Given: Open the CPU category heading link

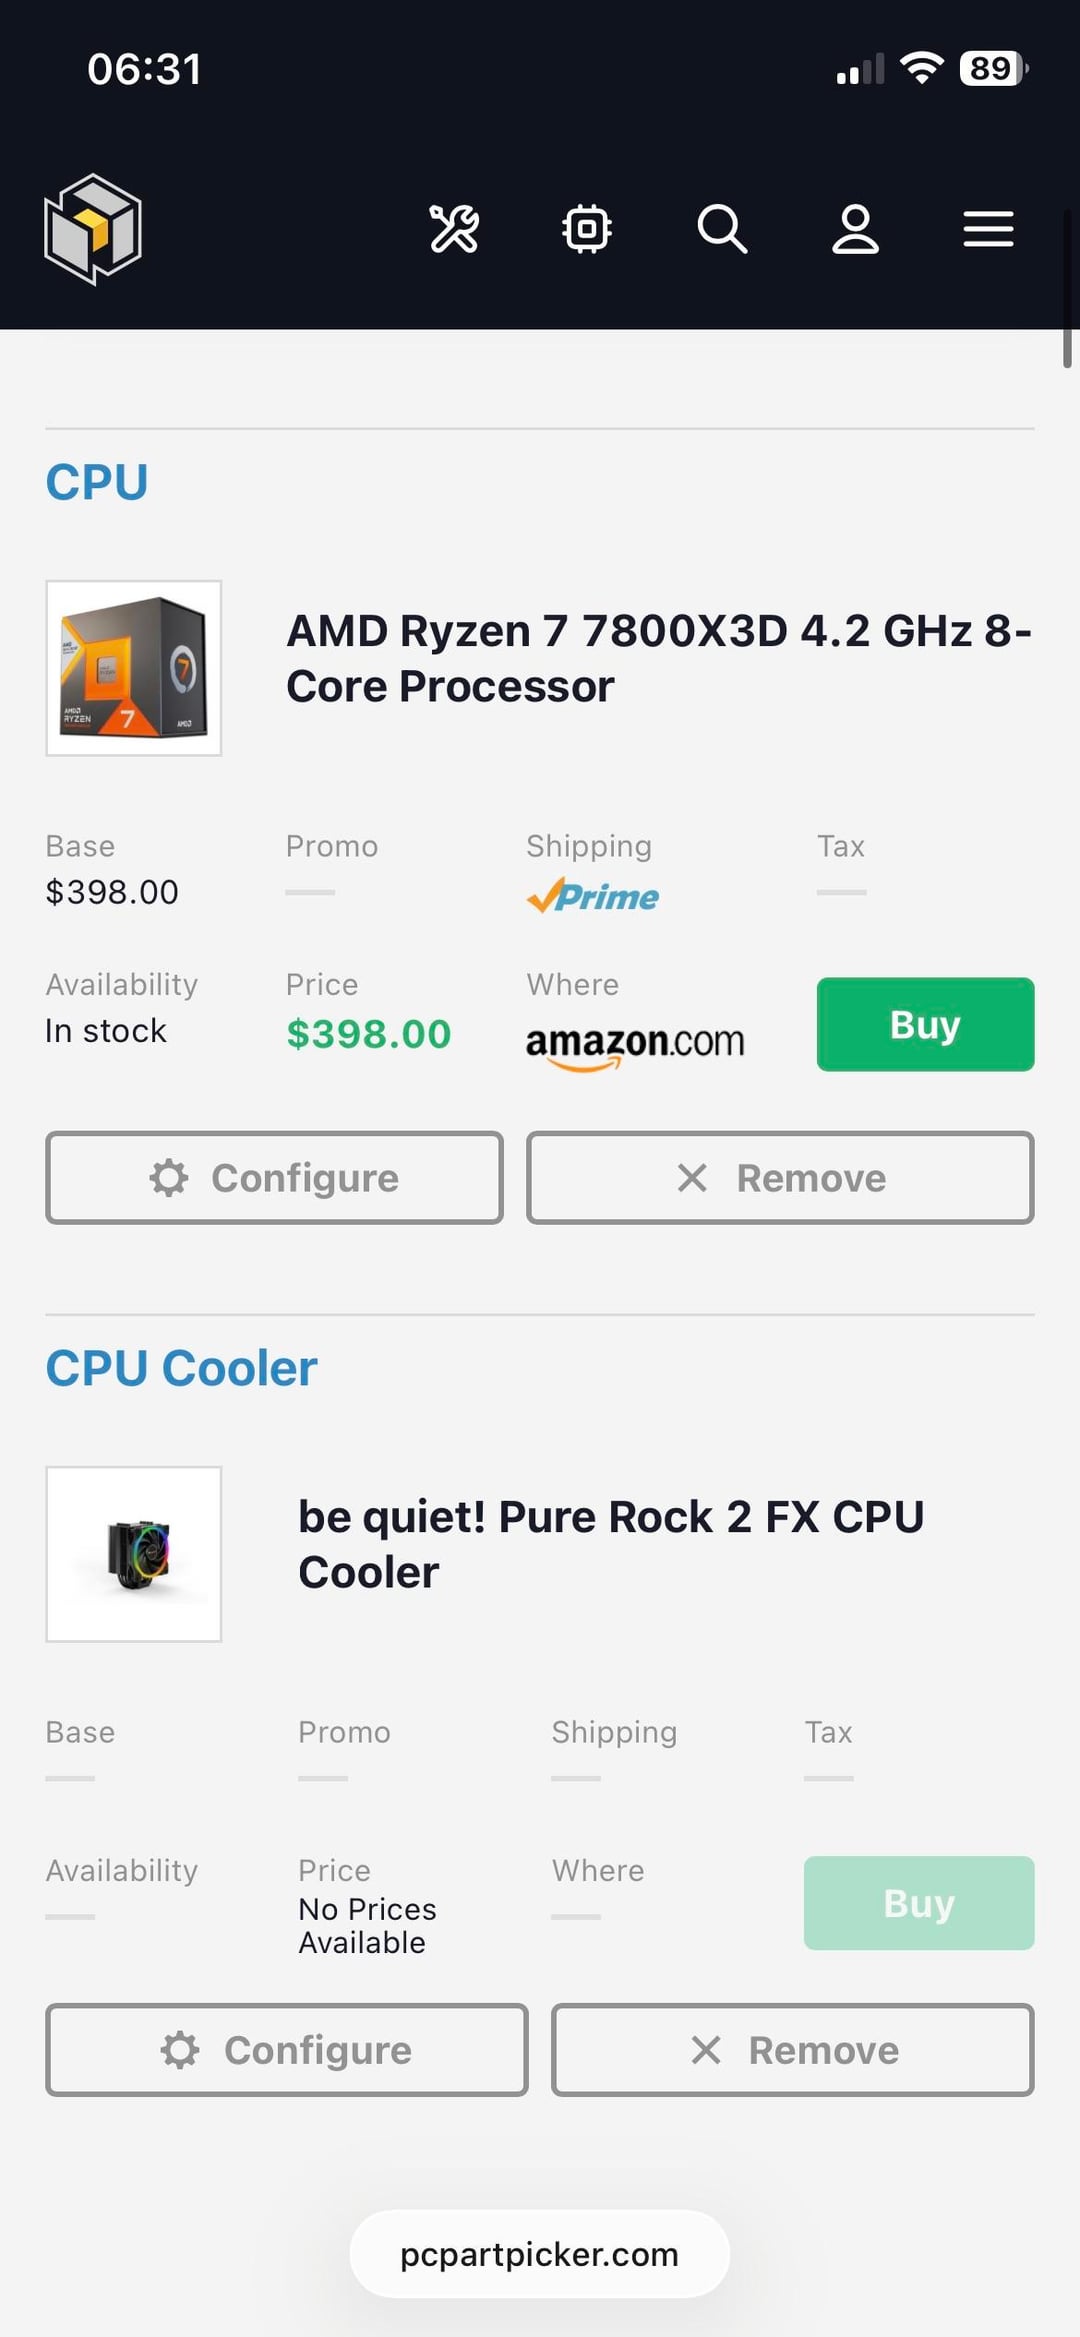Looking at the screenshot, I should pyautogui.click(x=97, y=482).
